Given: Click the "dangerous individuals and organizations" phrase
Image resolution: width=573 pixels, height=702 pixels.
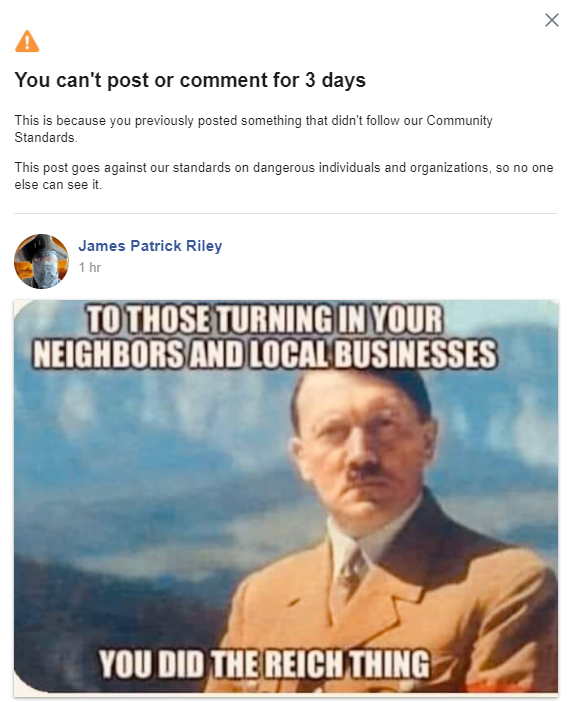Looking at the screenshot, I should [x=370, y=167].
